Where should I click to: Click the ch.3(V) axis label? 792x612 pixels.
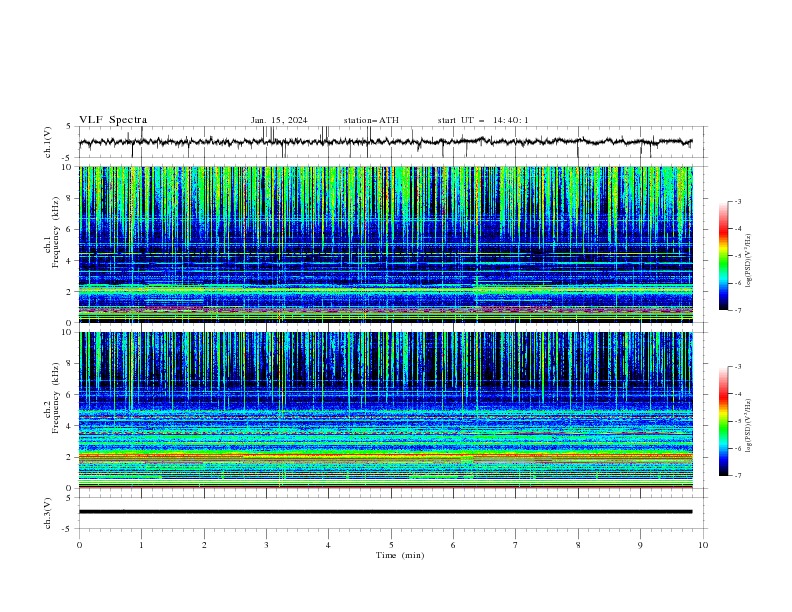[48, 513]
